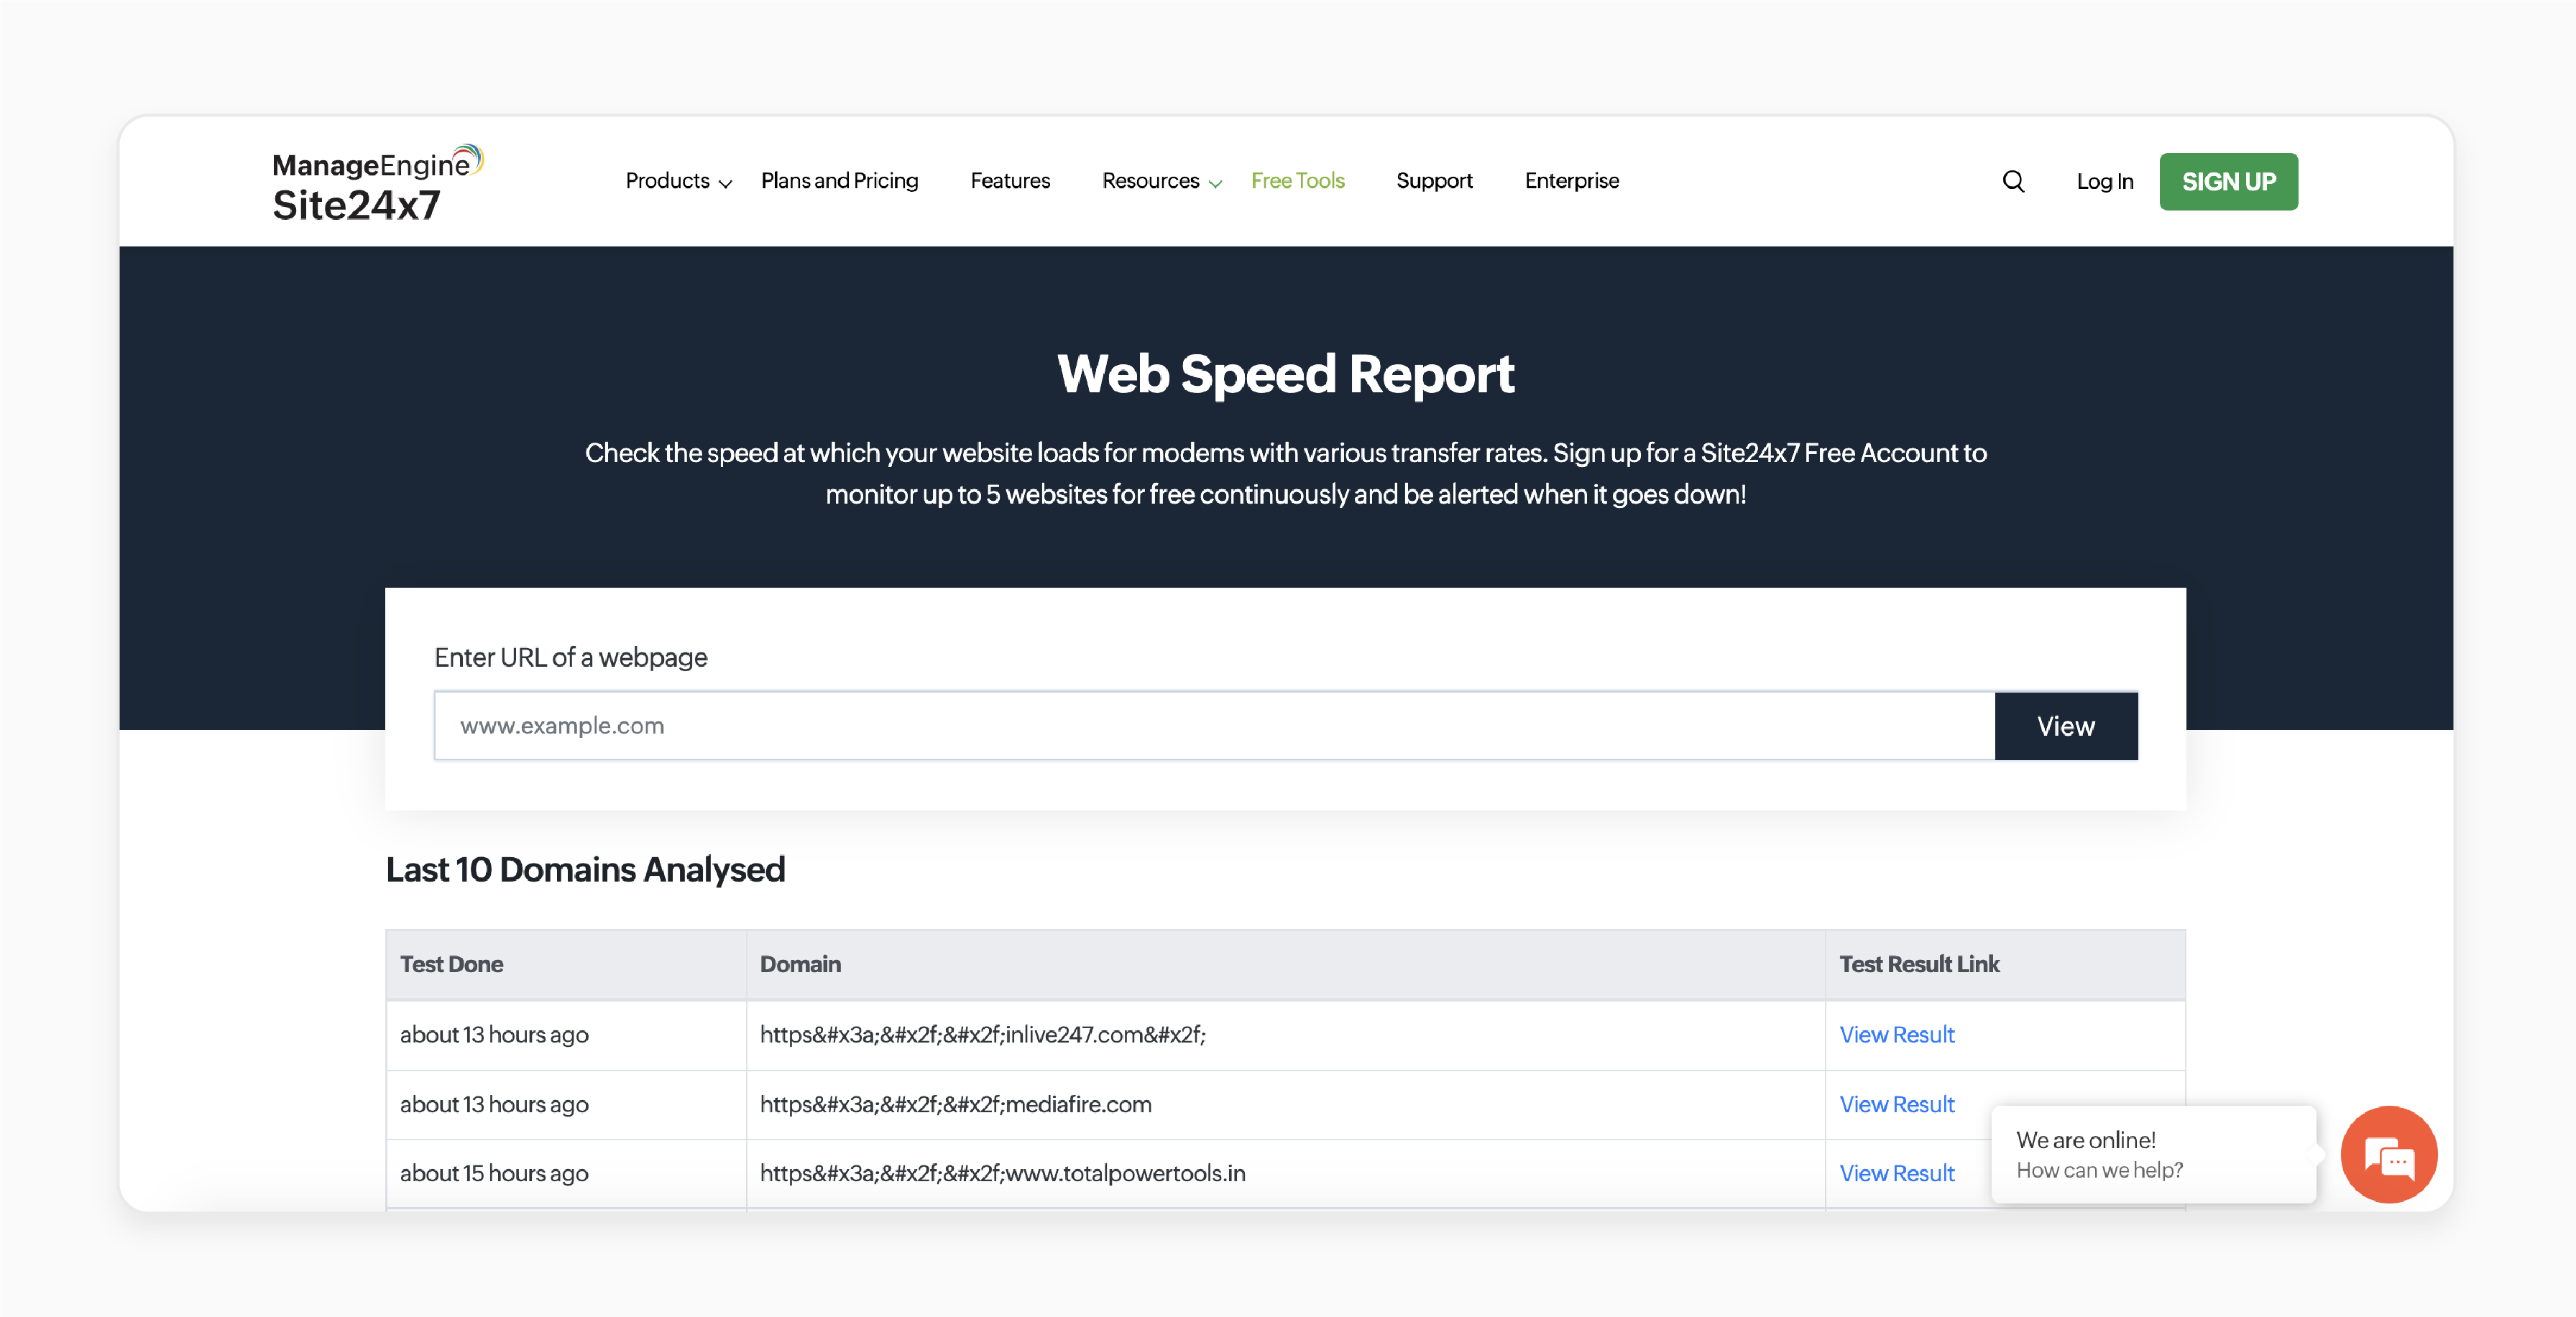Click the search magnifier icon

pyautogui.click(x=2013, y=181)
